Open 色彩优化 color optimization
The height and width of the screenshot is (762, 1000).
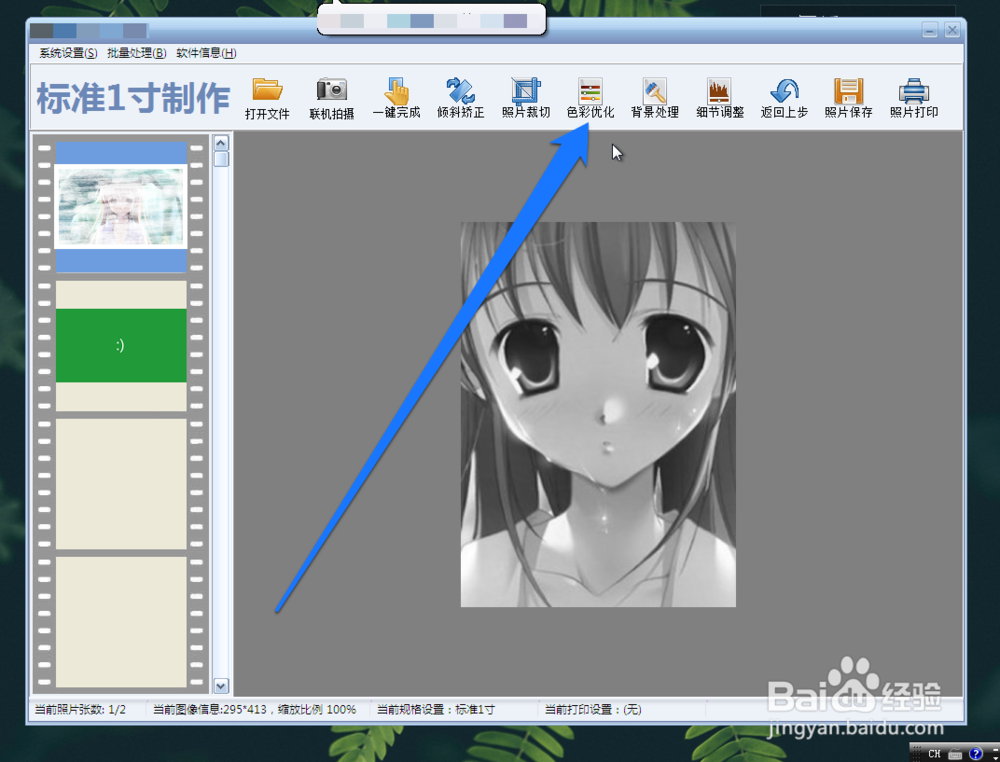(590, 98)
